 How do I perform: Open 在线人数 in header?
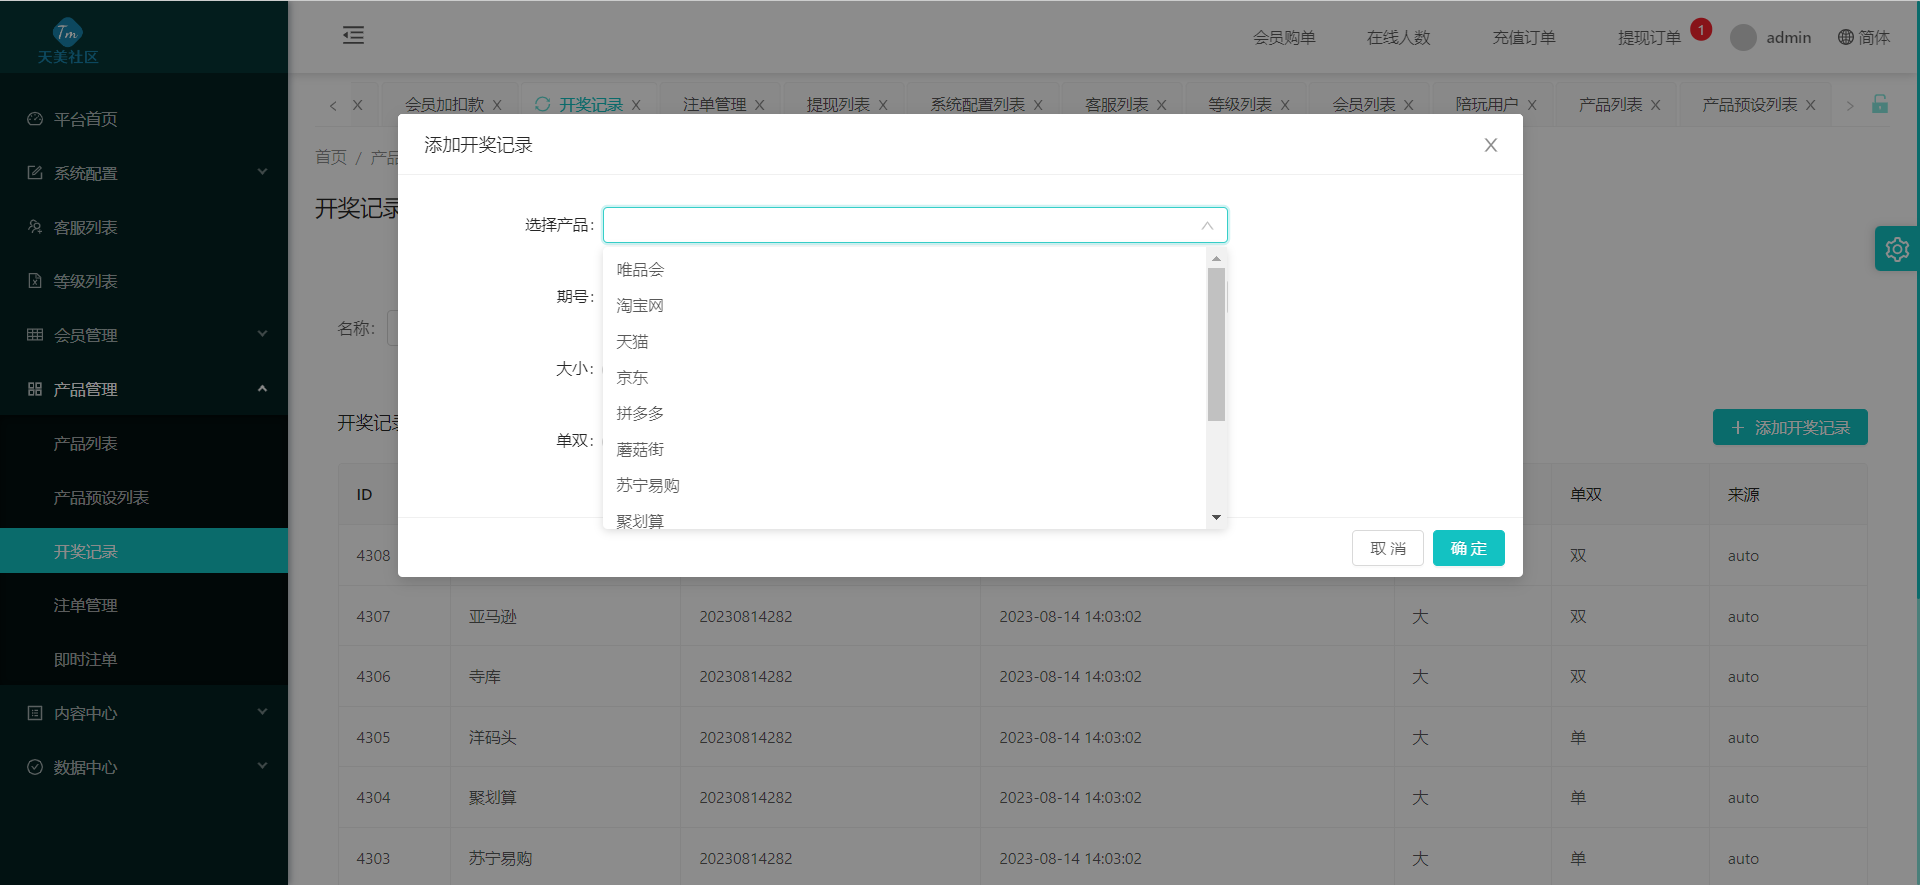click(x=1398, y=37)
